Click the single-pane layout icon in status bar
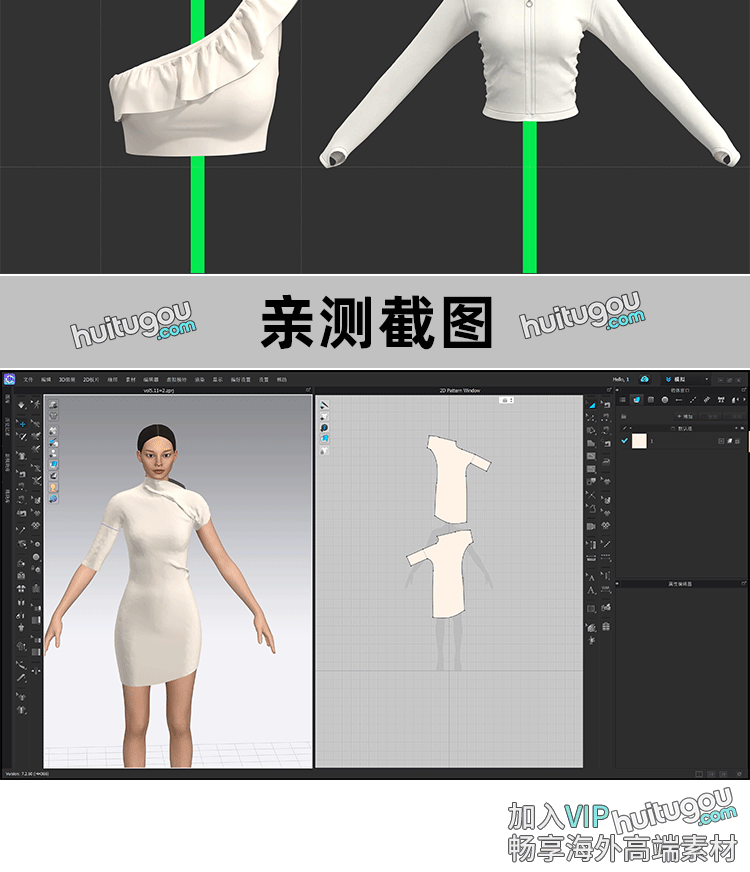Screen dimensions: 750x872 (699, 774)
